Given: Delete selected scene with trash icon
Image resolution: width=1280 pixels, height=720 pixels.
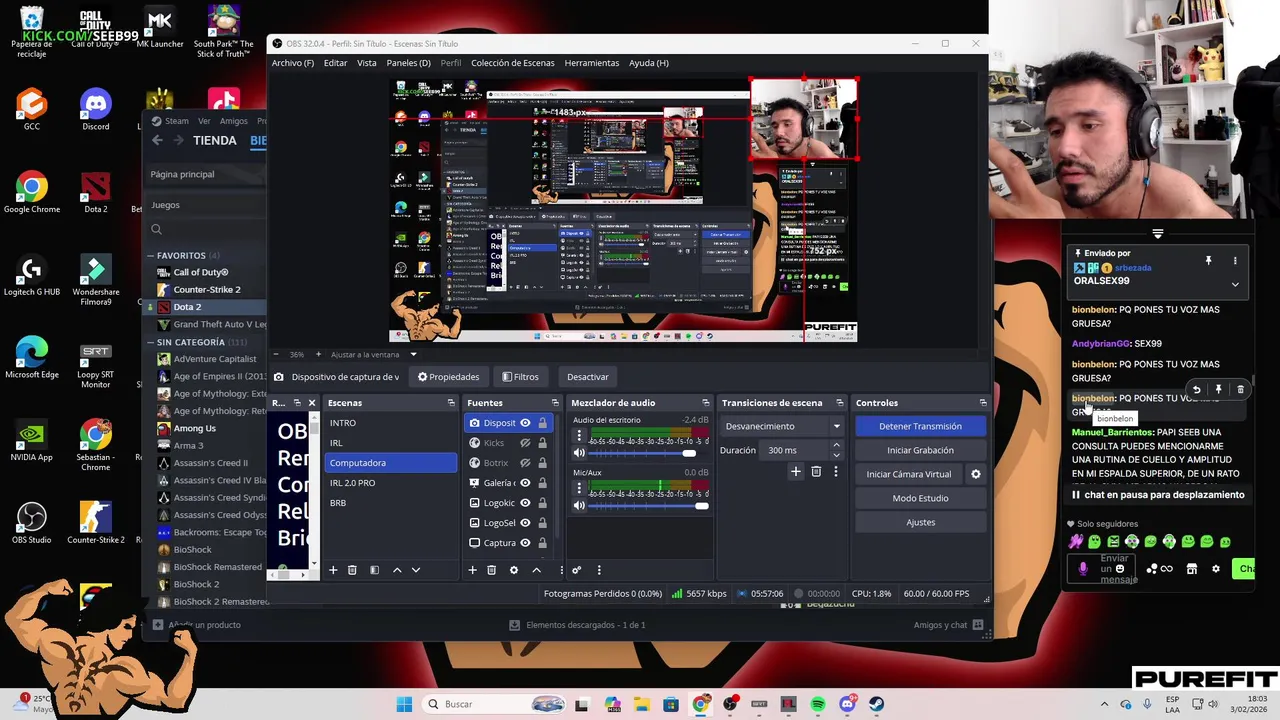Looking at the screenshot, I should tap(352, 570).
